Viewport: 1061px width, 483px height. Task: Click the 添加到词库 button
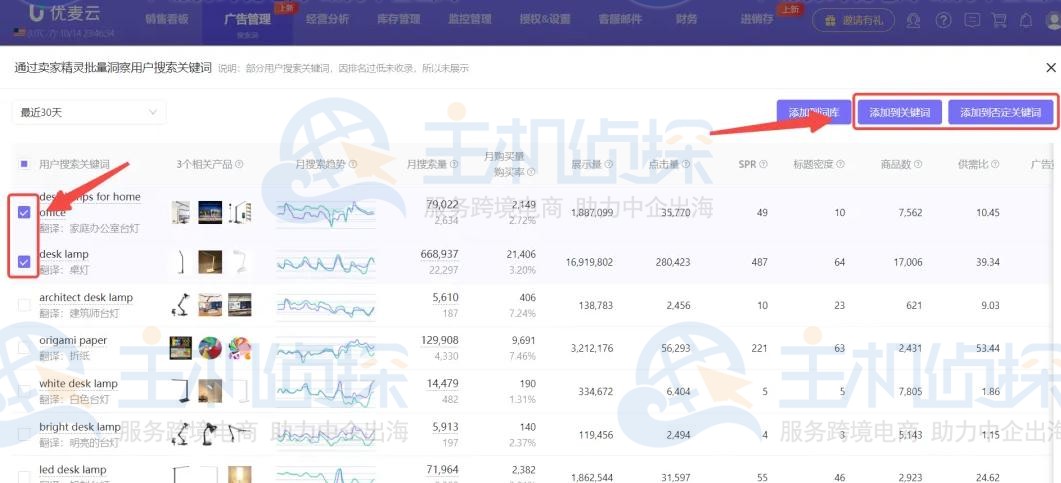pyautogui.click(x=813, y=112)
